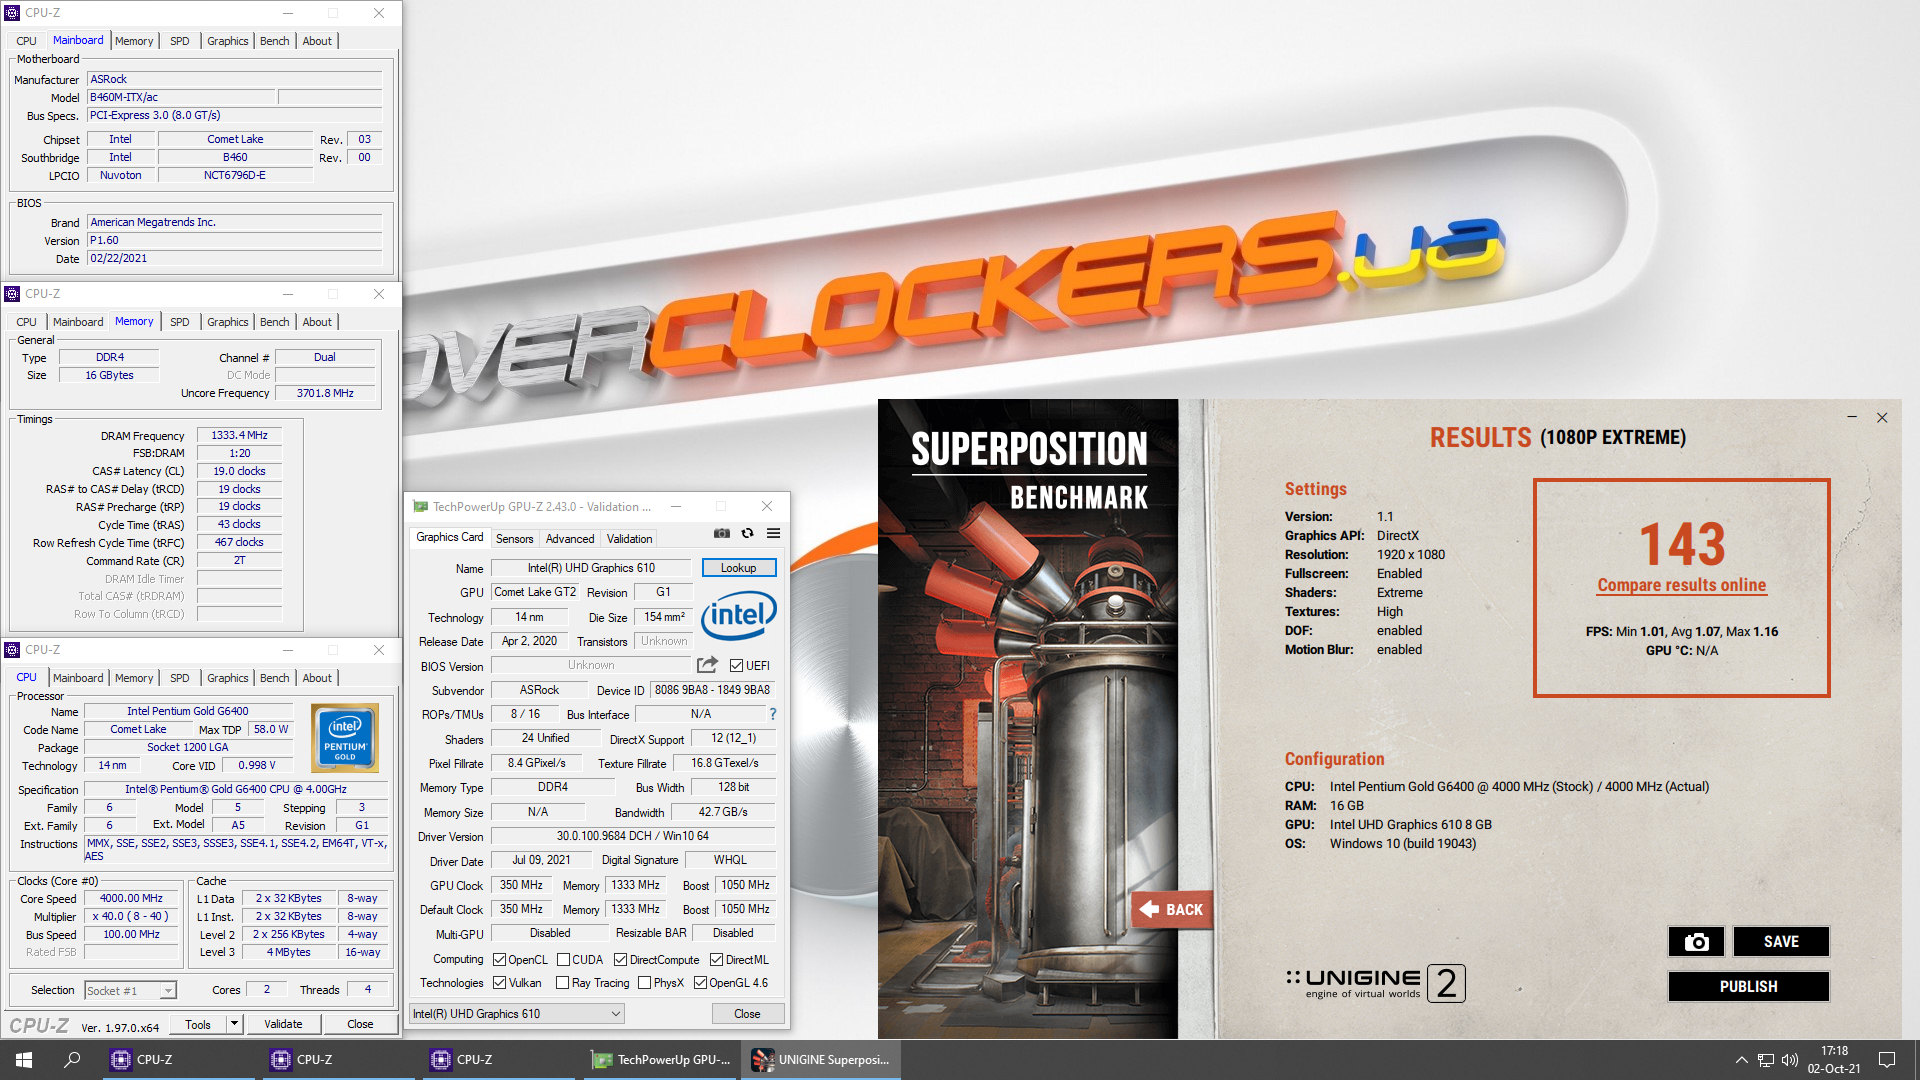This screenshot has width=1920, height=1080.
Task: Click Intel Pentium Gold badge in CPU-Z
Action: click(x=345, y=739)
